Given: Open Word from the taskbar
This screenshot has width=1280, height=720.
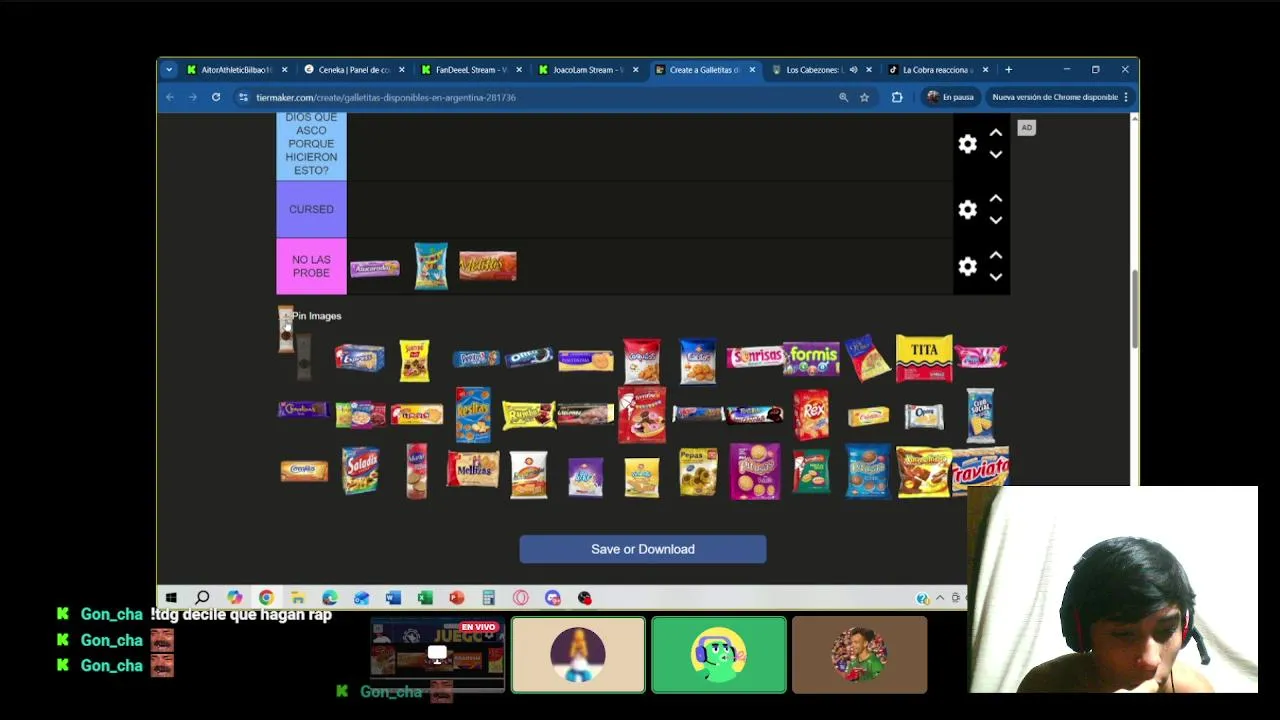Looking at the screenshot, I should [393, 598].
